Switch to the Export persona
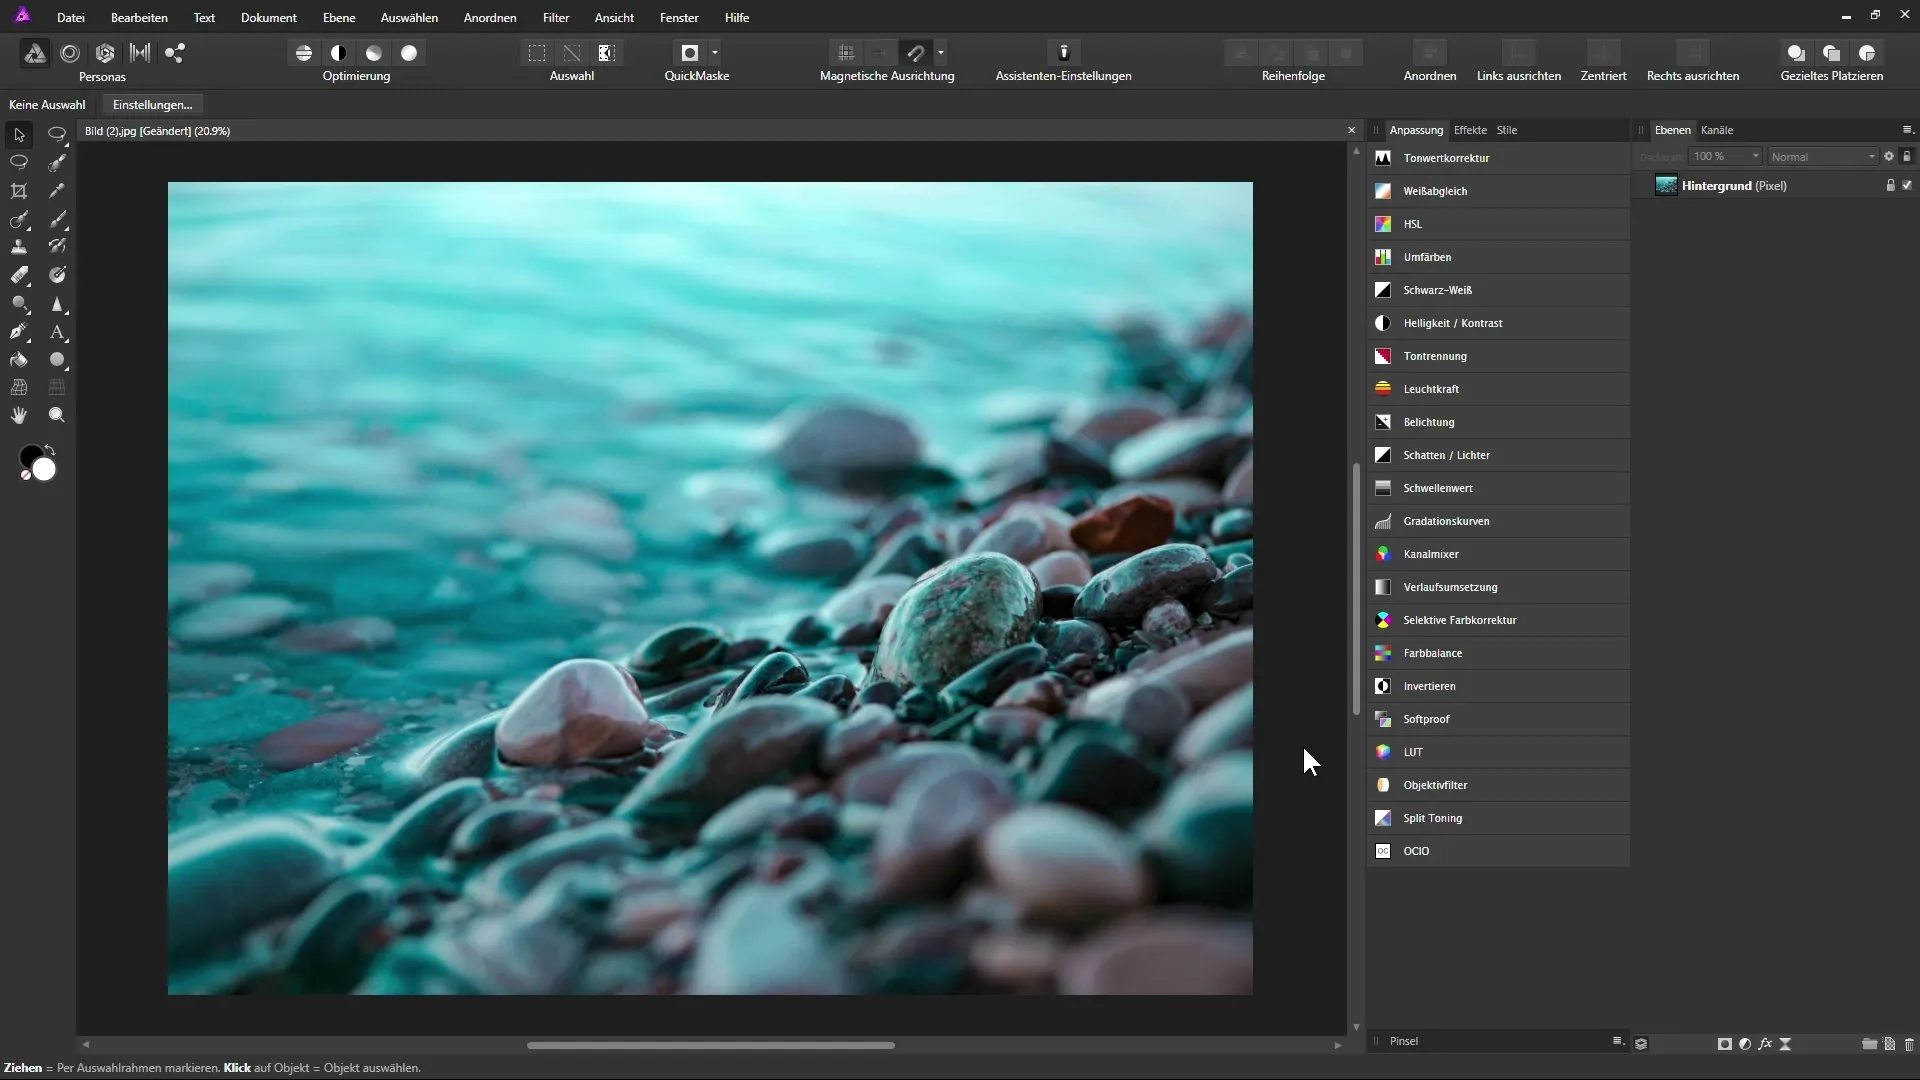Screen dimensions: 1920x1080 pos(175,53)
